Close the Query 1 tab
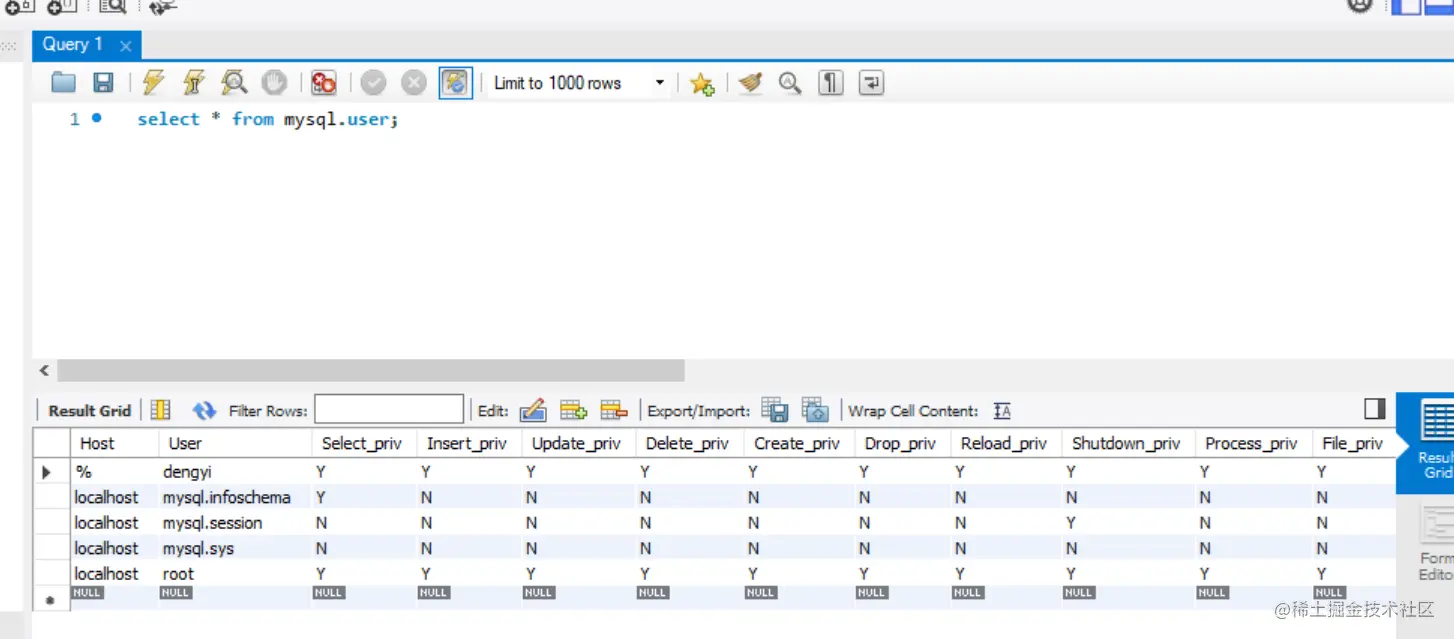1454x639 pixels. 125,46
